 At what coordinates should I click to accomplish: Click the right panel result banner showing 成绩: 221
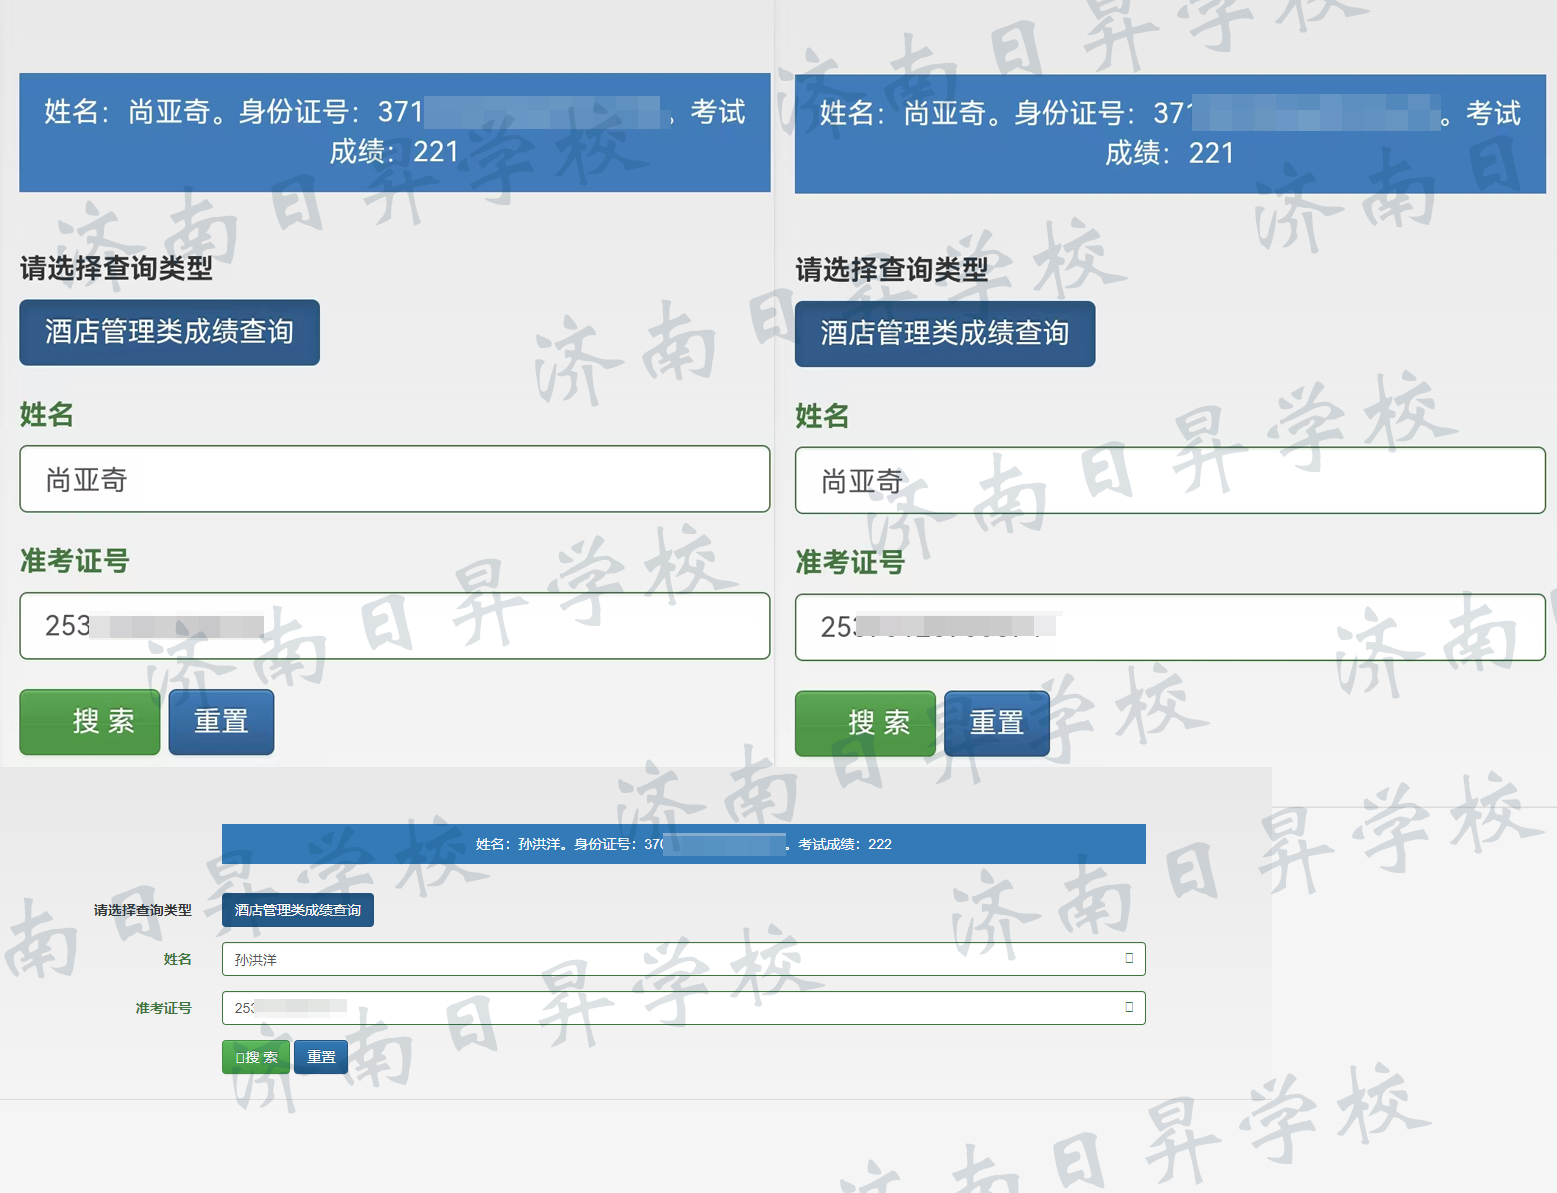[x=1170, y=134]
